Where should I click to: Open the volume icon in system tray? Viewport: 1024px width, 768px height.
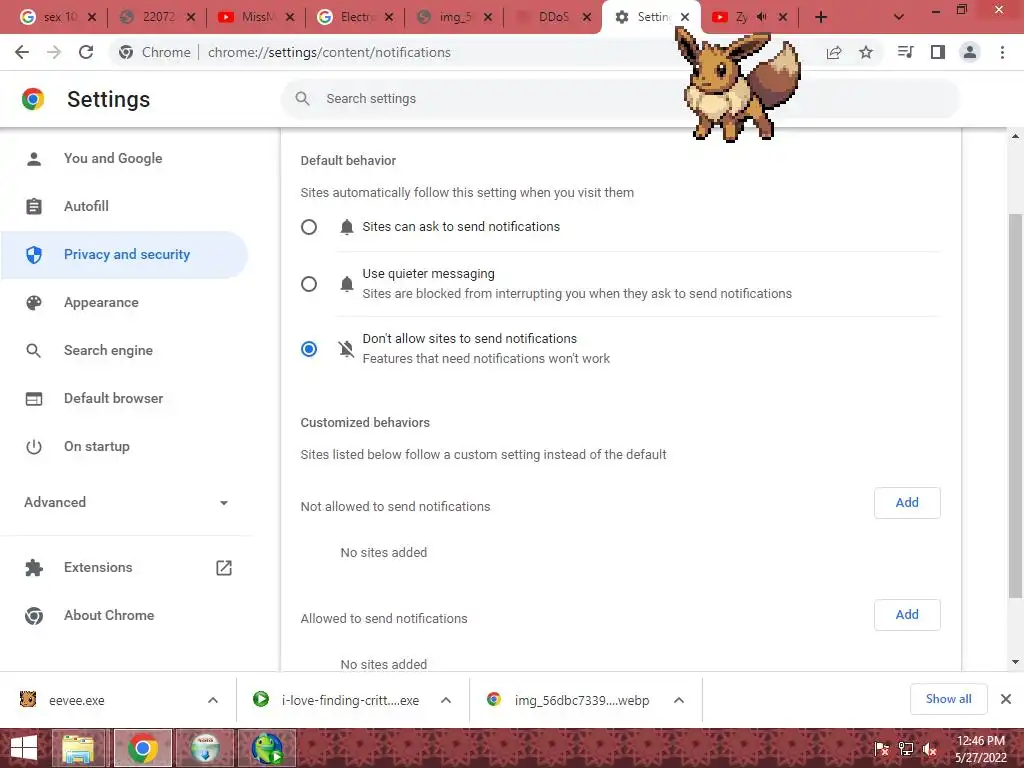pyautogui.click(x=930, y=749)
